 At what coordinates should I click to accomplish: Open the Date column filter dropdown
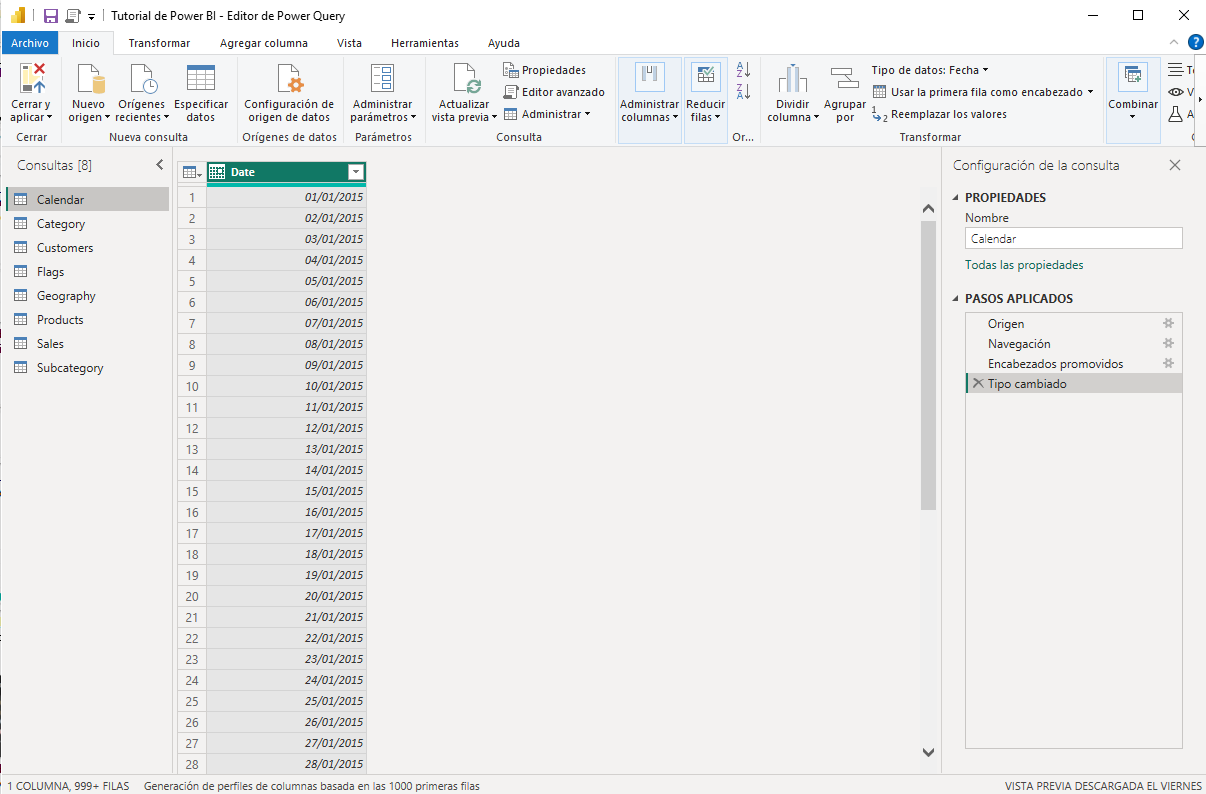(355, 173)
